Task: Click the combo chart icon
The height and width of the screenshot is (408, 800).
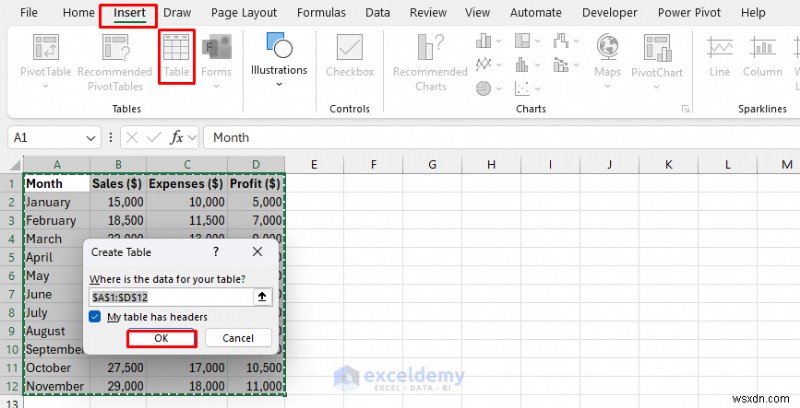Action: tap(561, 65)
